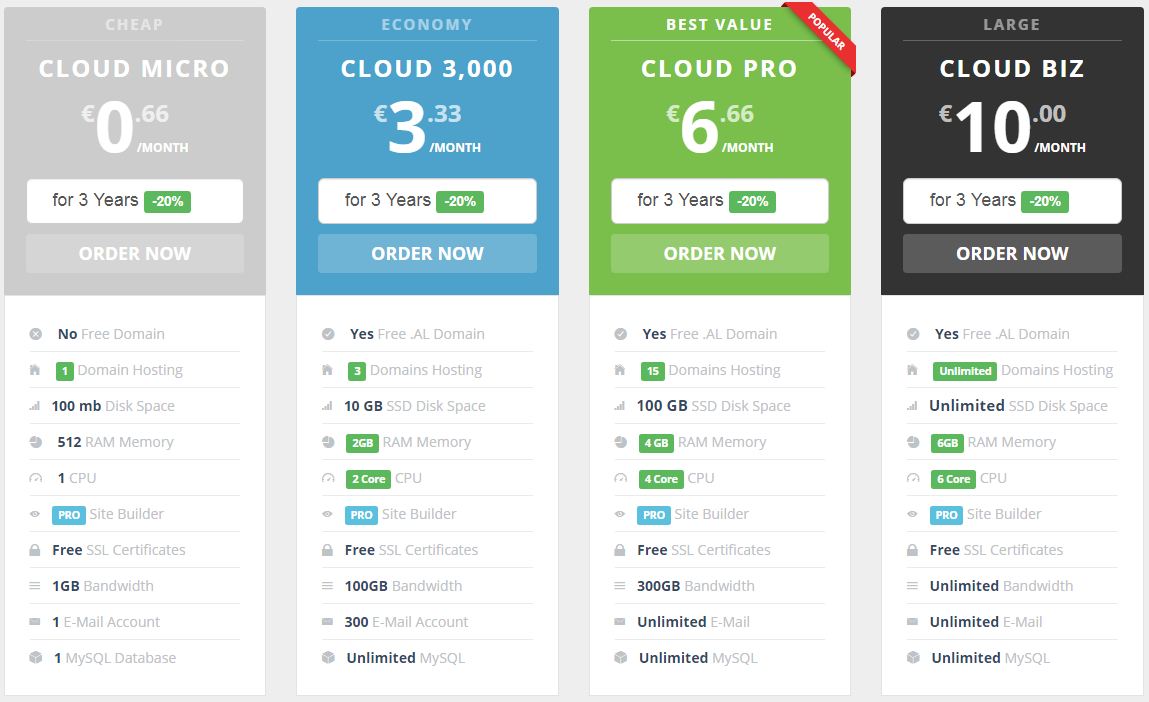
Task: Click envelope icon beside Unlimited E-Mail in Cloud Biz
Action: [912, 622]
